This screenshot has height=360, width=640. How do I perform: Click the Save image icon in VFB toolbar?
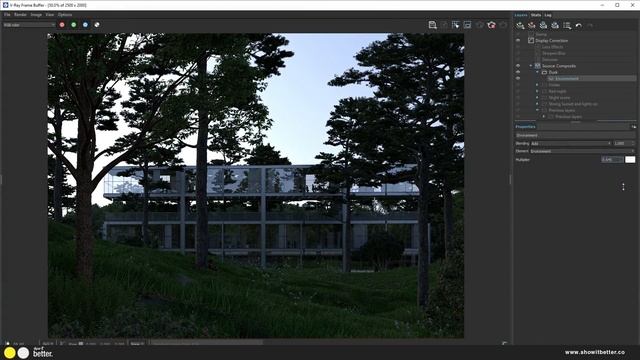point(433,25)
